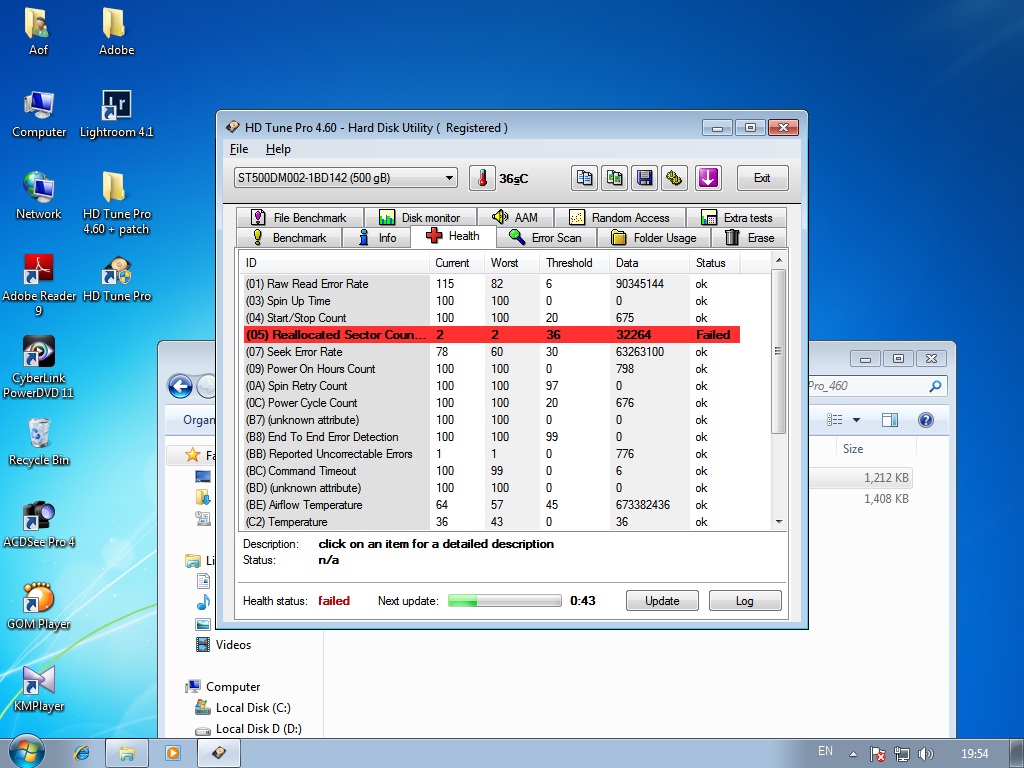
Task: Click copy info to clipboard icon
Action: coord(584,178)
